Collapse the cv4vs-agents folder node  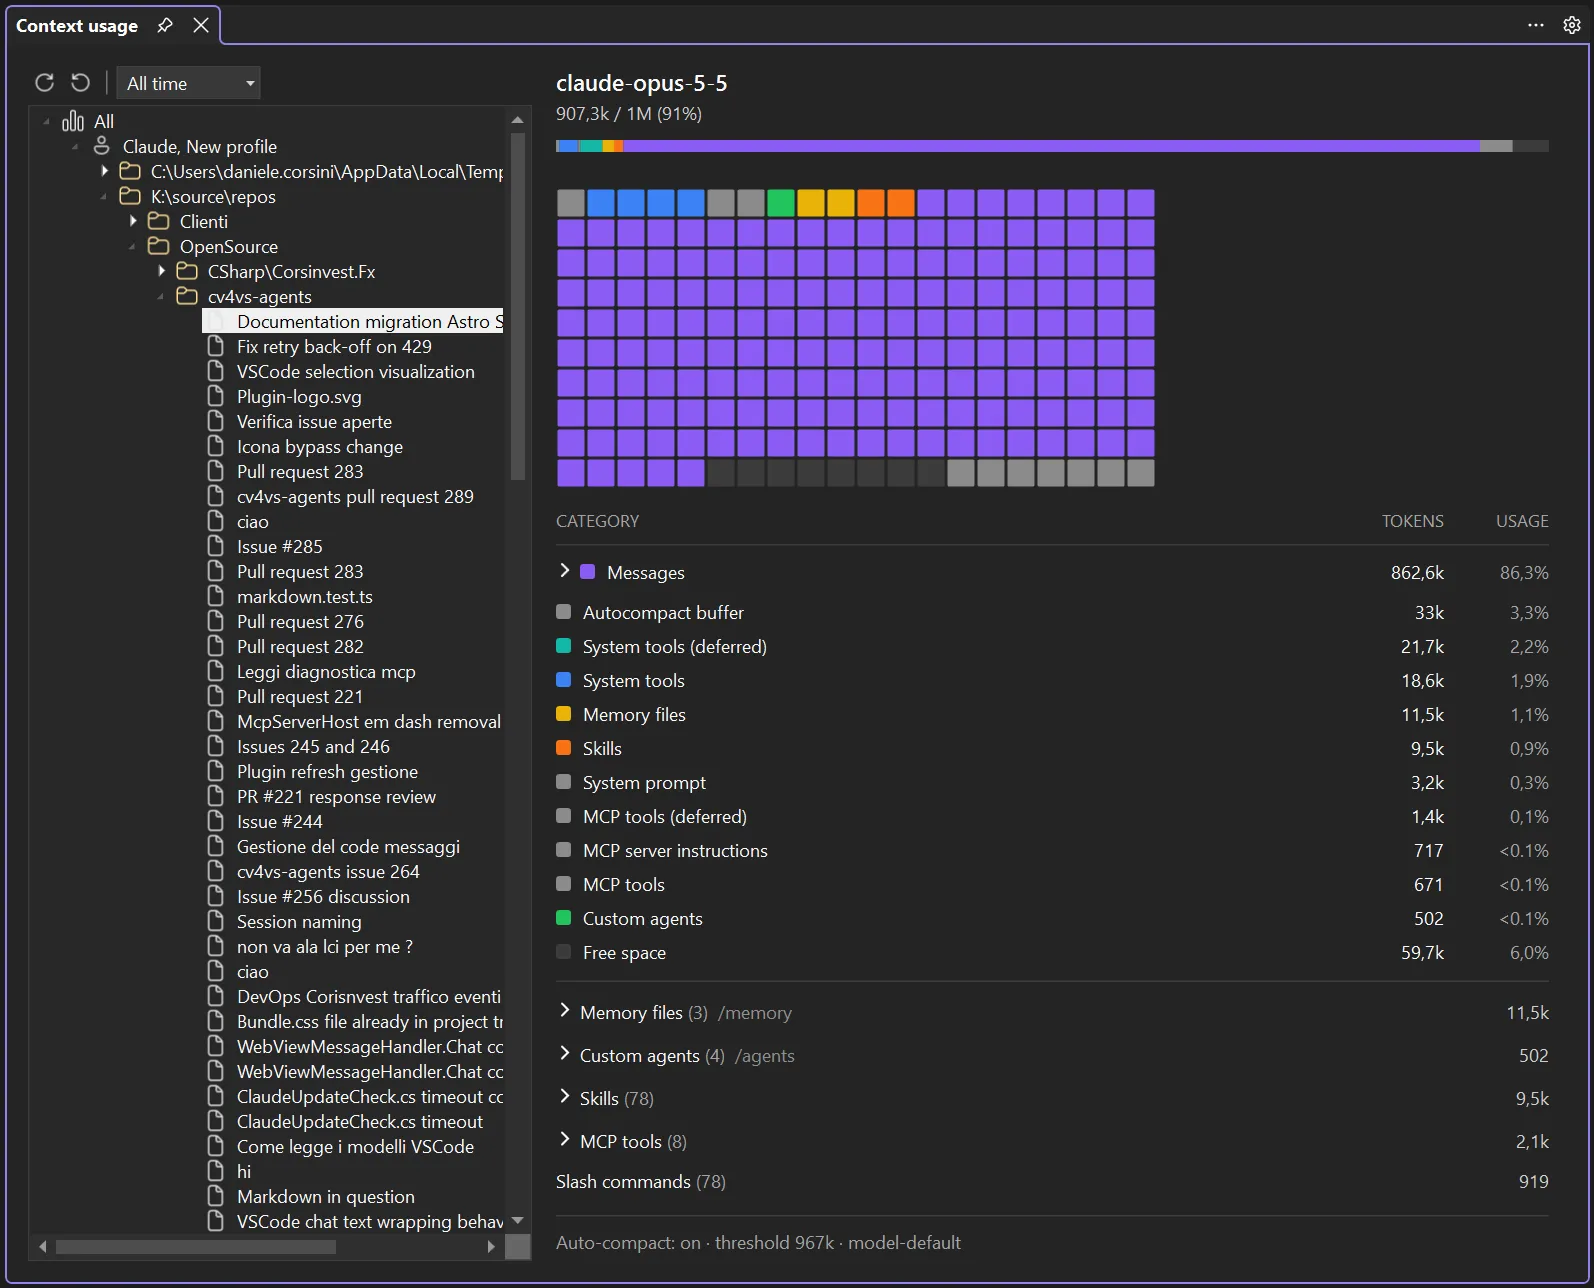pyautogui.click(x=161, y=296)
